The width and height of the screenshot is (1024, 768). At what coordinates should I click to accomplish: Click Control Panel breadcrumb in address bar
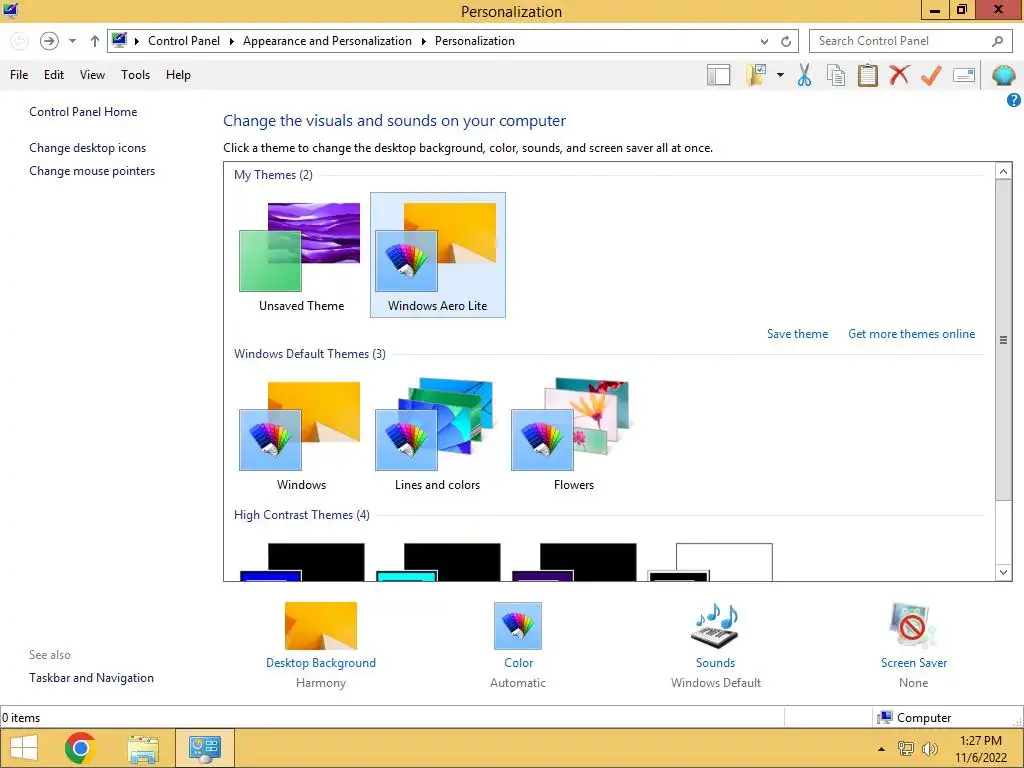[184, 41]
